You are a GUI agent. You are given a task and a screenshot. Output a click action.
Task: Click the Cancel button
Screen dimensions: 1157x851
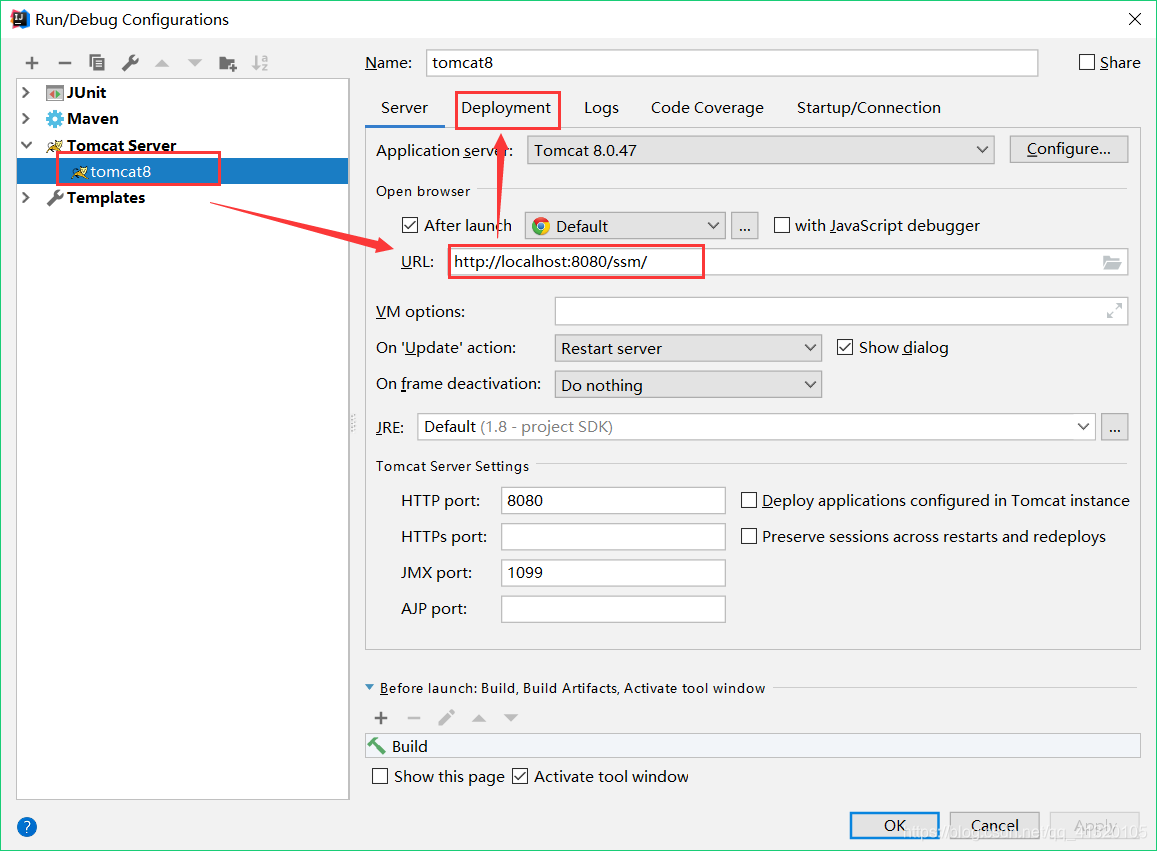[x=995, y=825]
